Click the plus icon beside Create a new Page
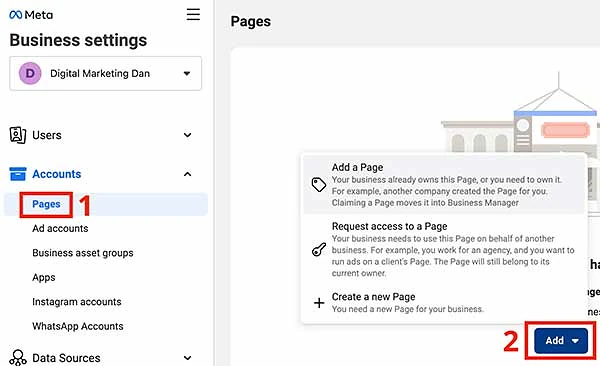600x366 pixels. pyautogui.click(x=319, y=303)
